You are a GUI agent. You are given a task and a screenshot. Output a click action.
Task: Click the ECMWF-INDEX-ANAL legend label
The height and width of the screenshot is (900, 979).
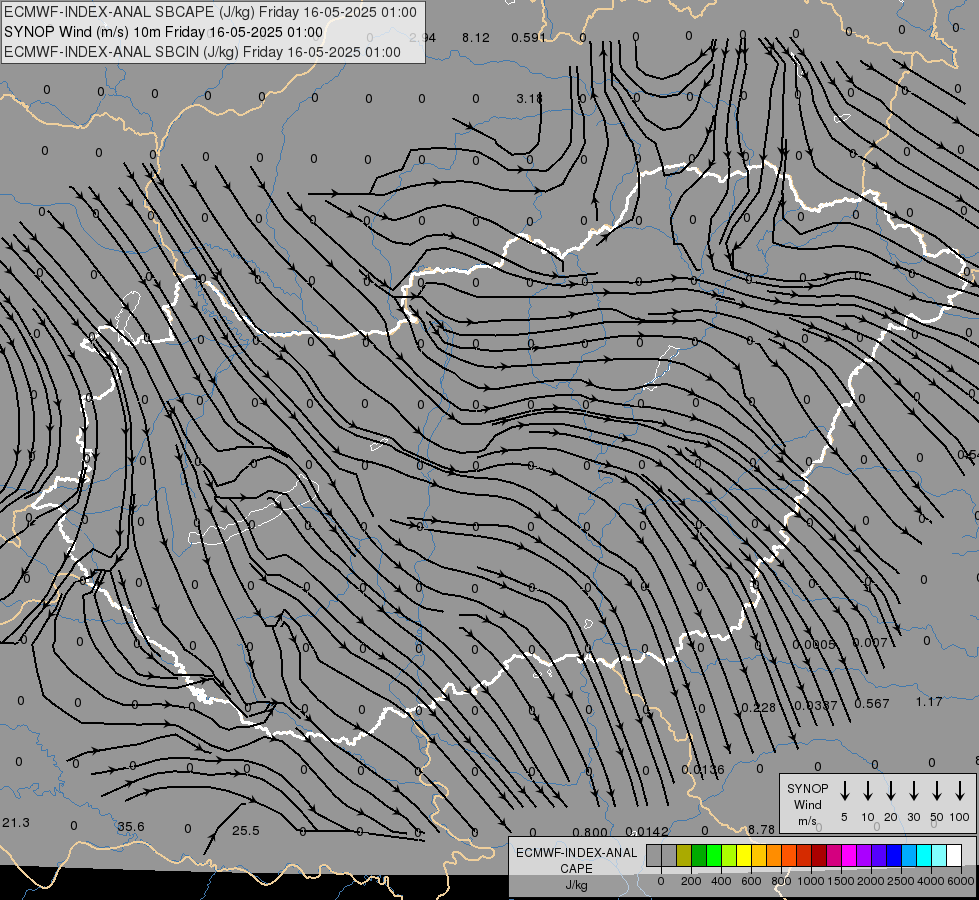tap(576, 853)
